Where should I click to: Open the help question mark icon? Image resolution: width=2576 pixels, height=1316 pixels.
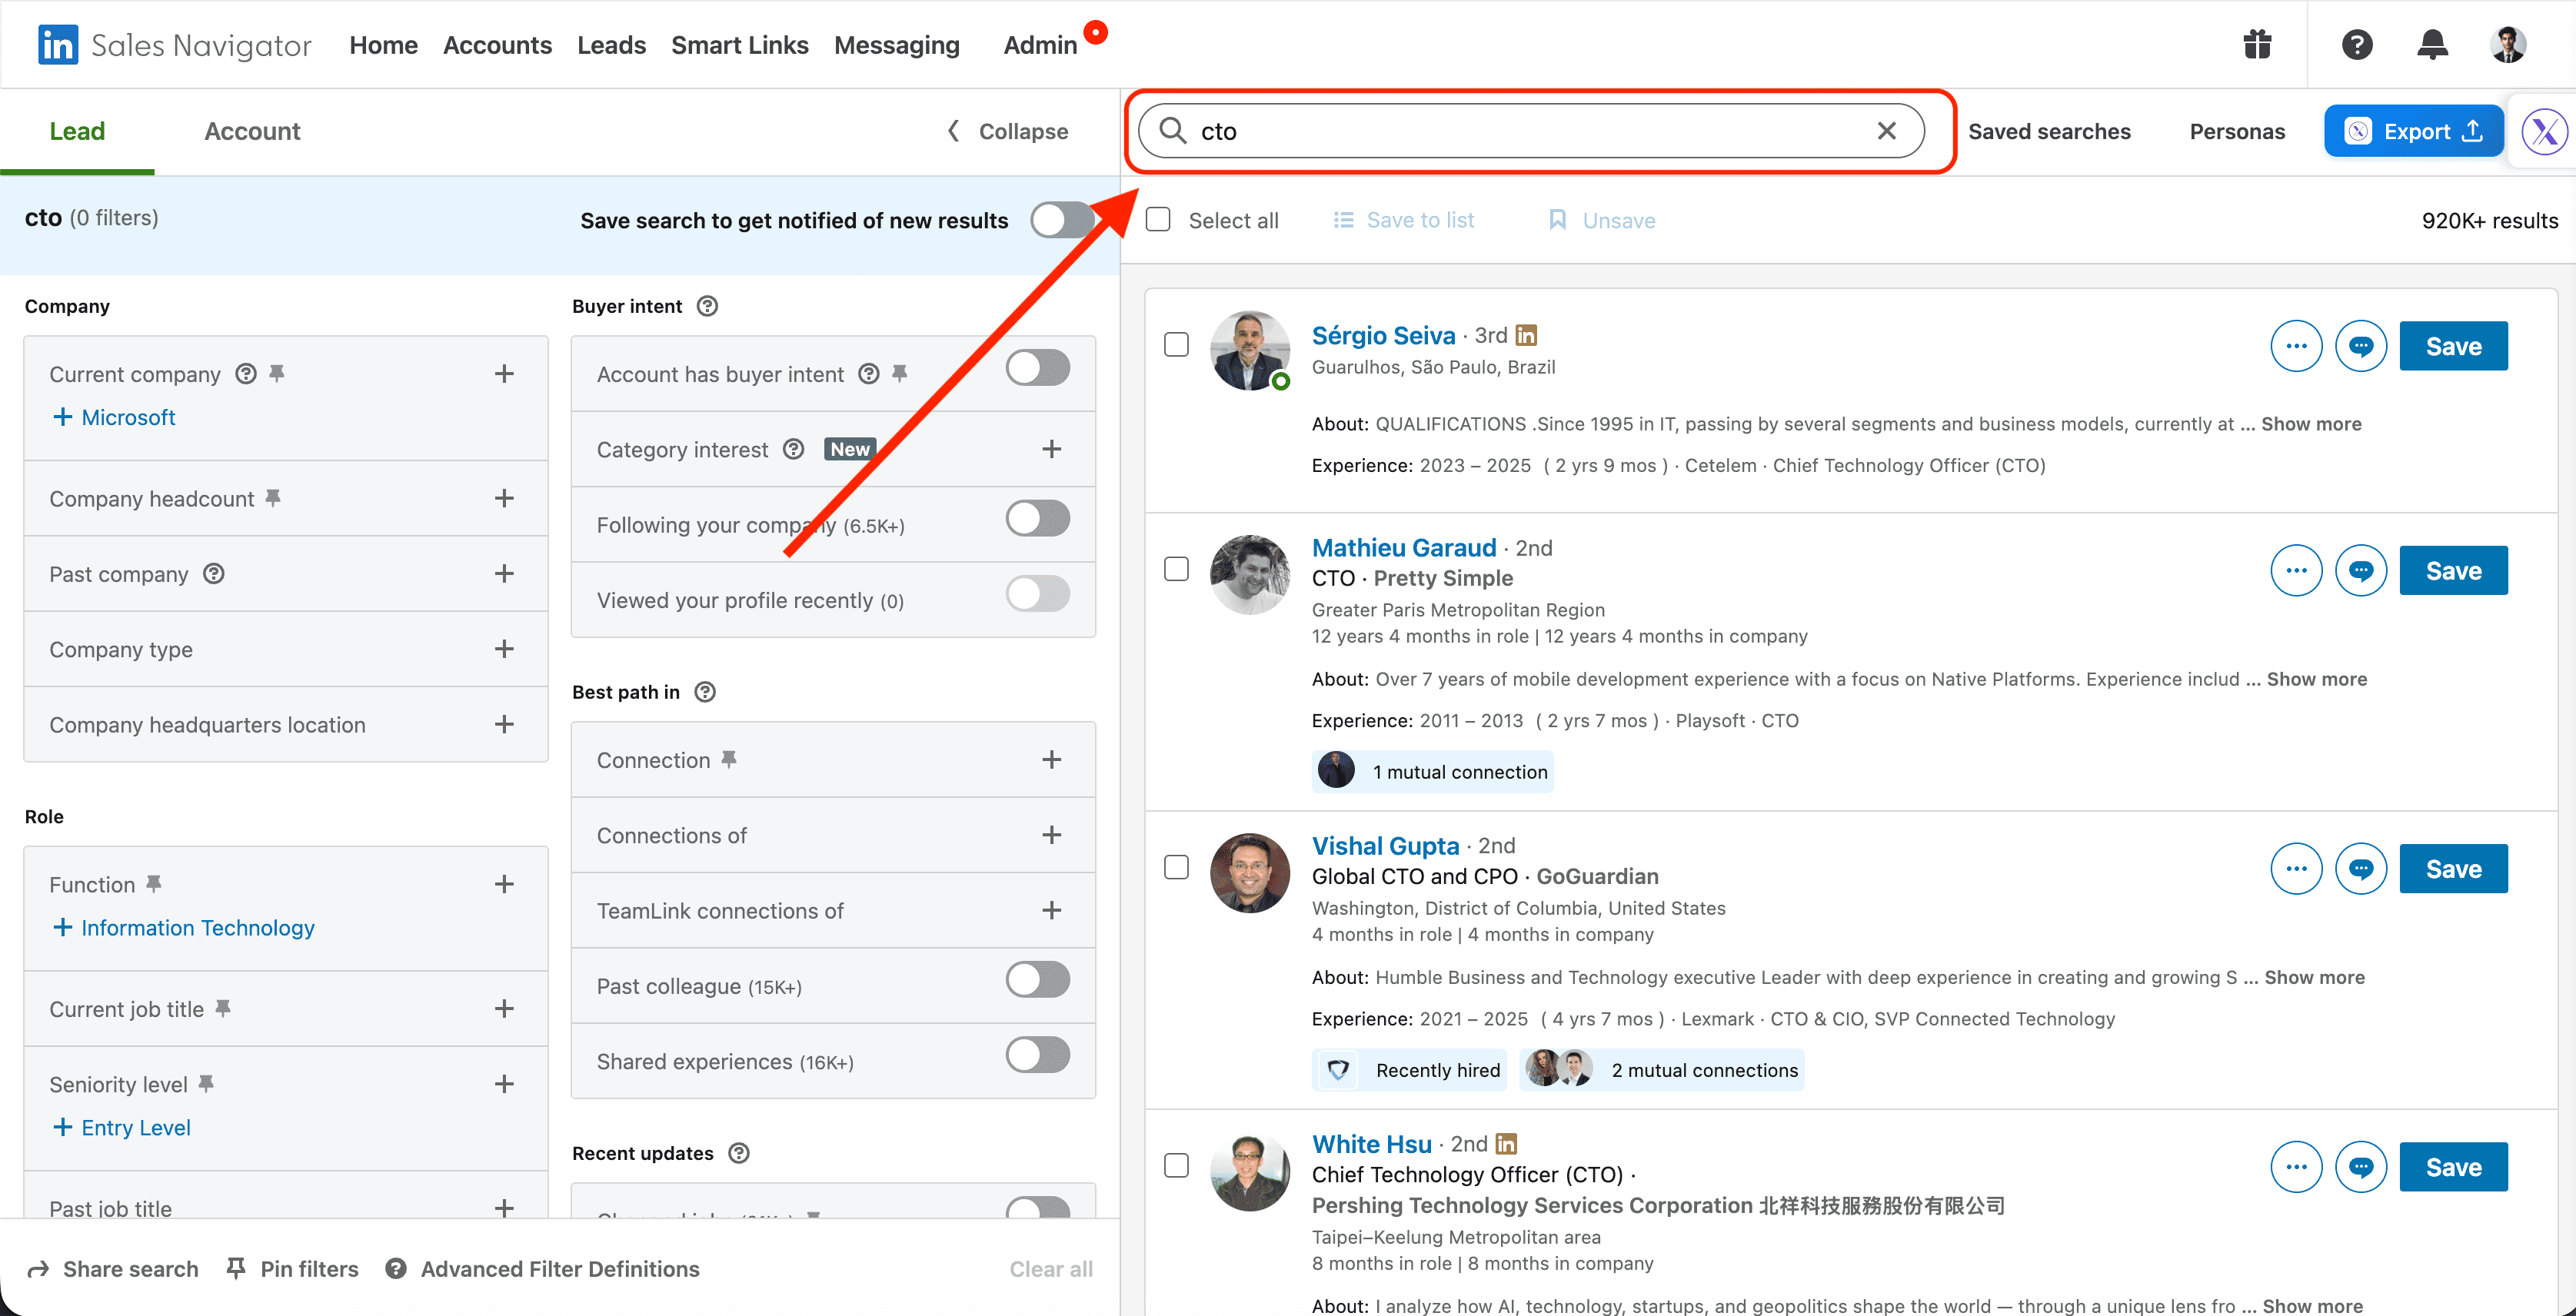click(x=2356, y=45)
